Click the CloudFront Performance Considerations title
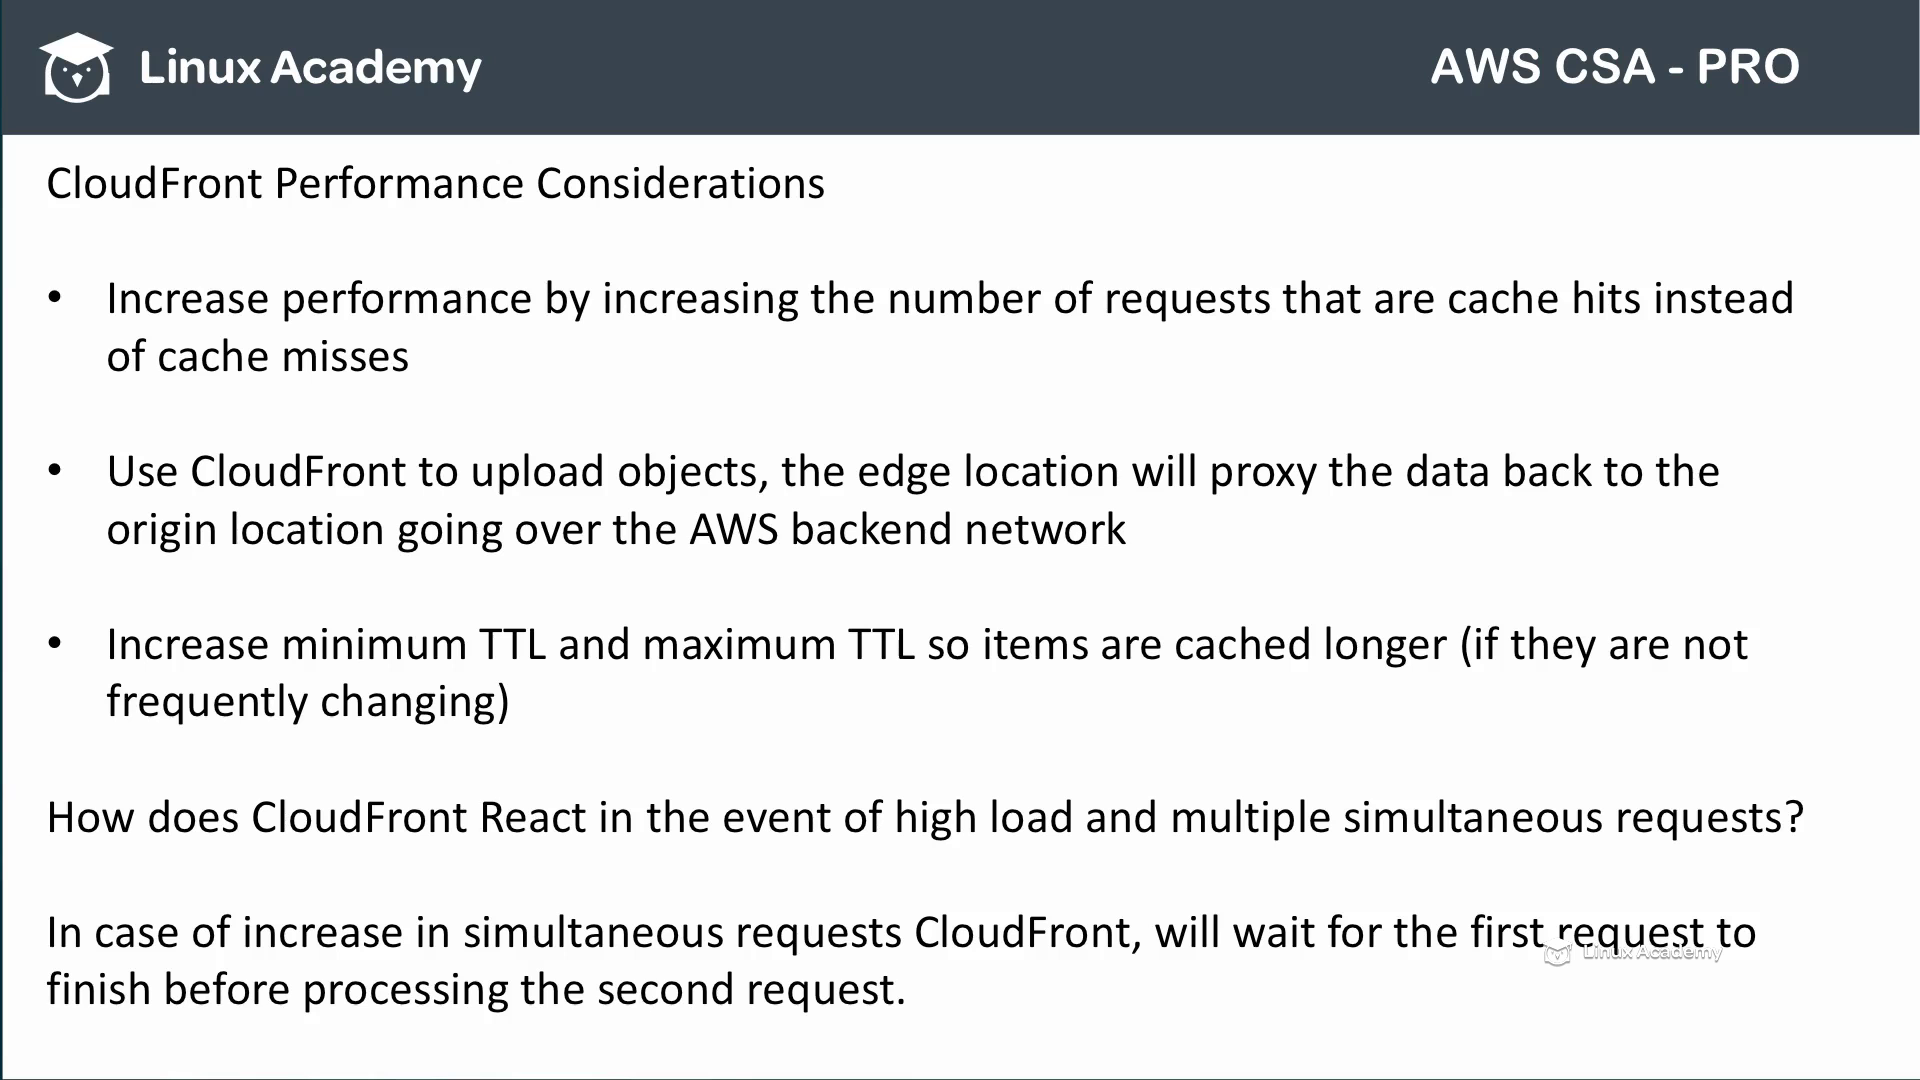This screenshot has height=1080, width=1920. click(x=435, y=183)
